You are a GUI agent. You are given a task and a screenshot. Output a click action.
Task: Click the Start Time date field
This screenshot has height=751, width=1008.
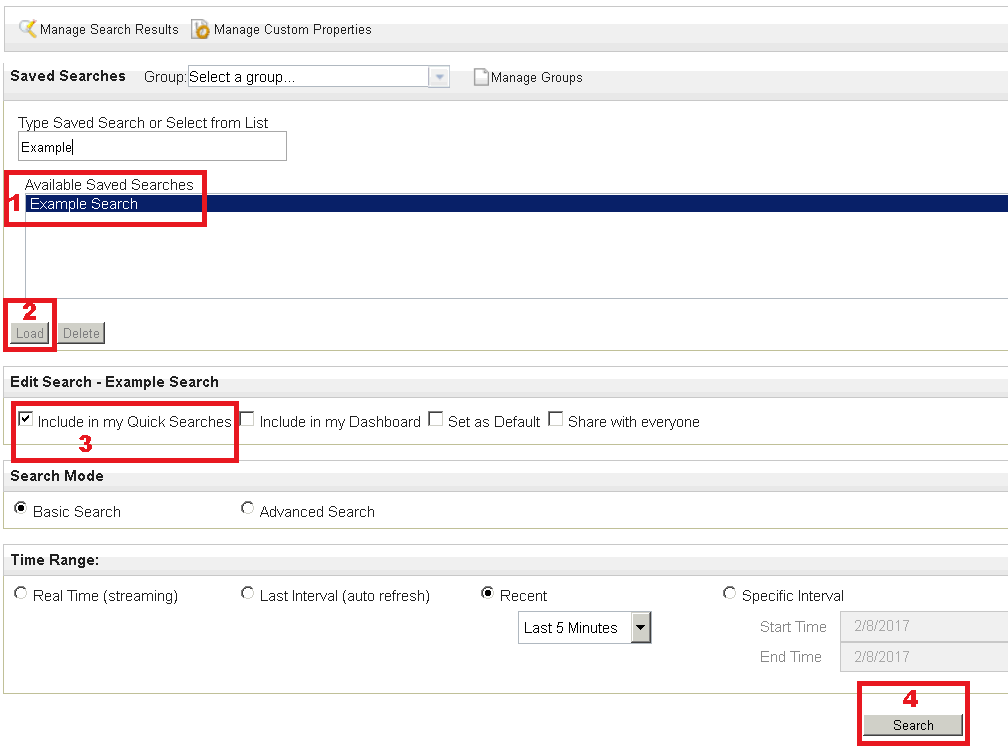[x=924, y=626]
